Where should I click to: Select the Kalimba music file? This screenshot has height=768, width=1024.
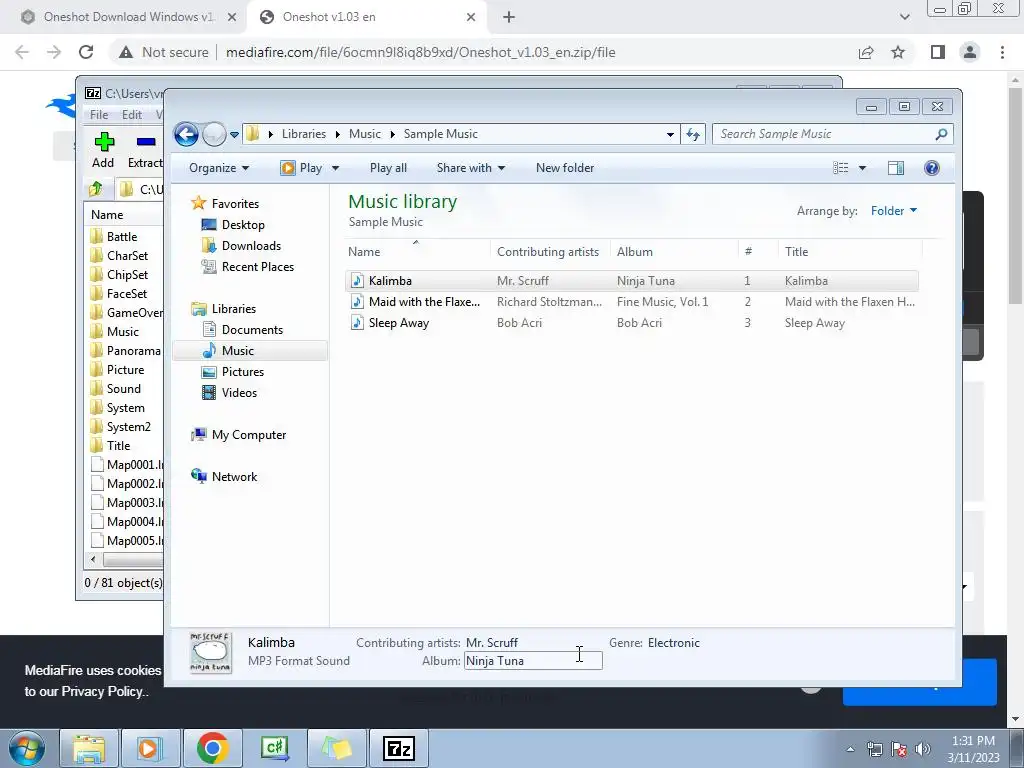coord(632,281)
